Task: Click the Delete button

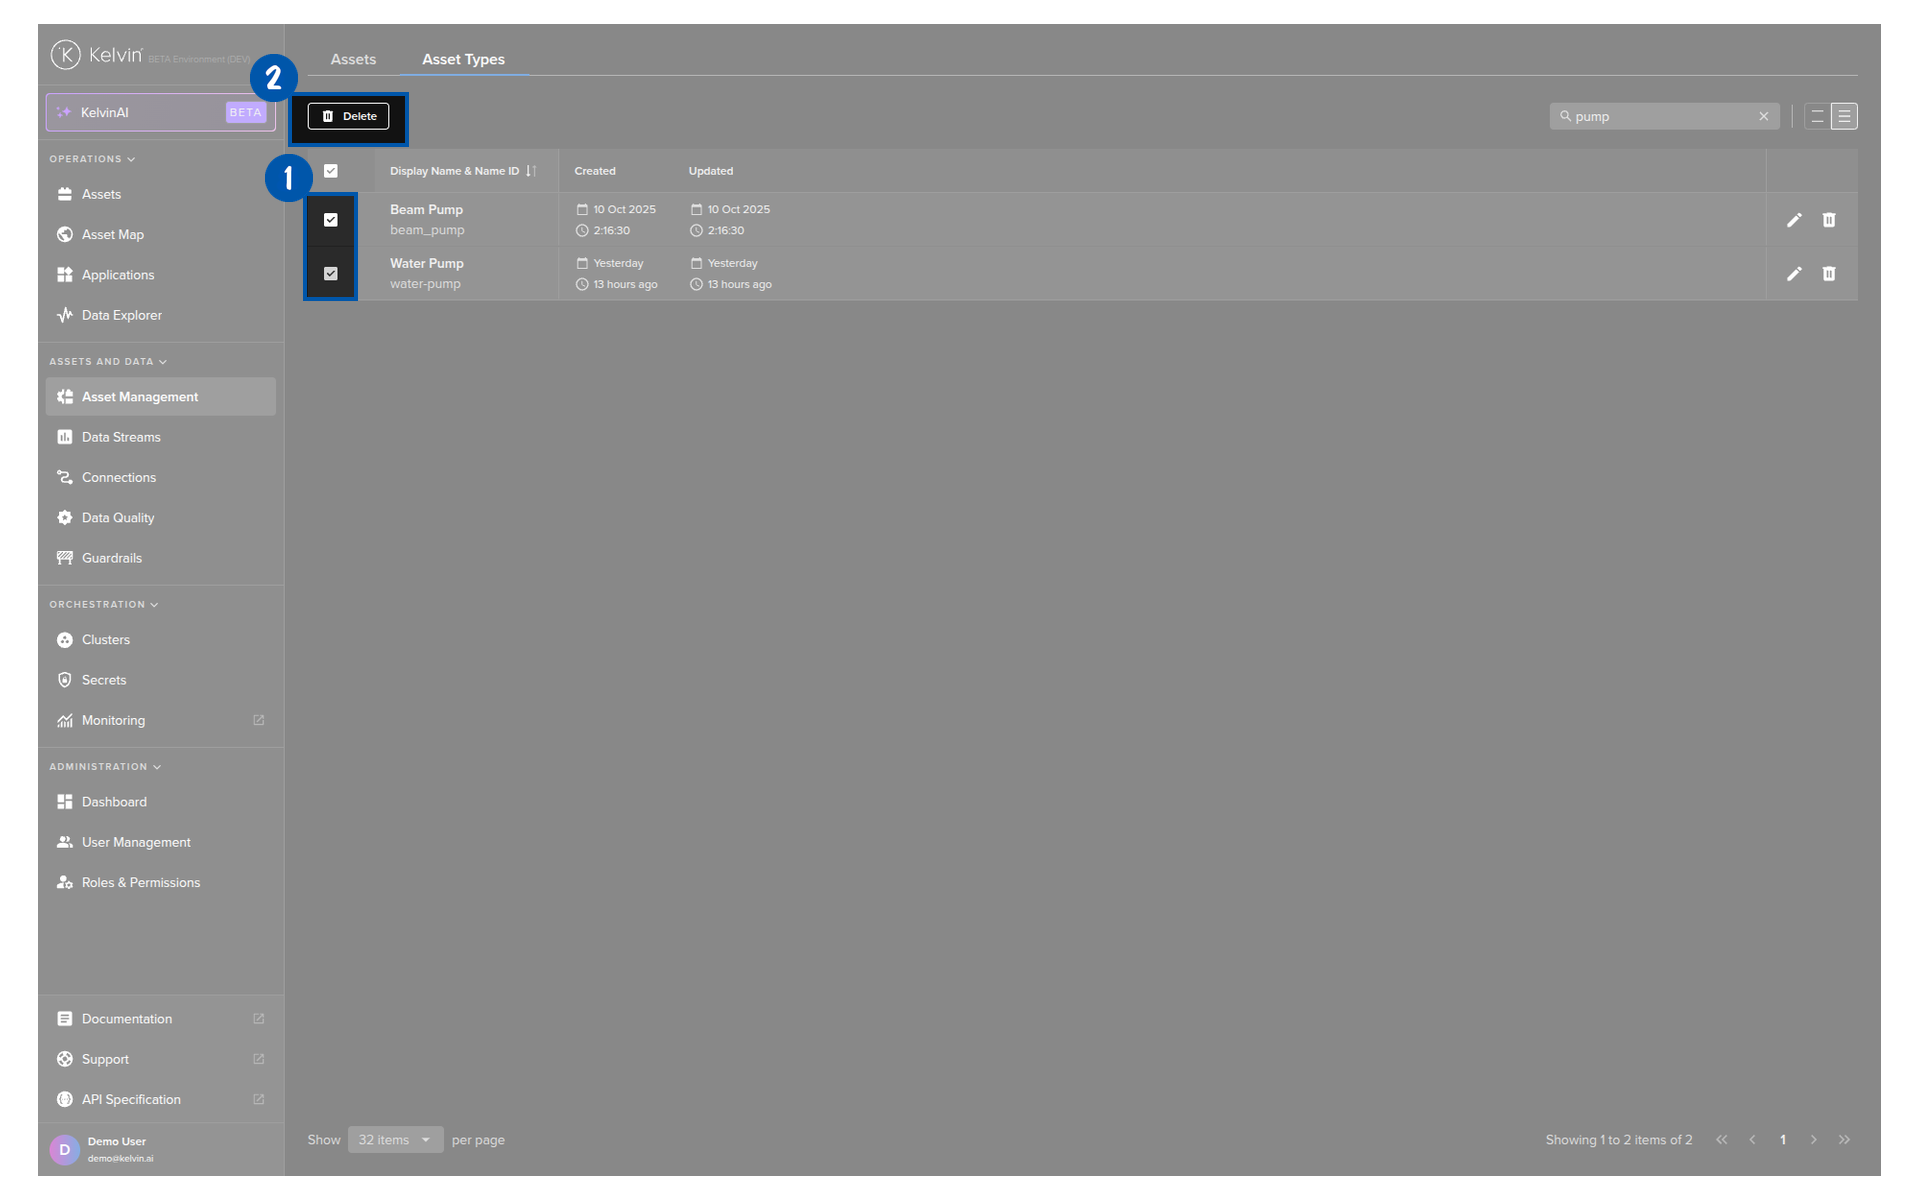Action: pyautogui.click(x=348, y=117)
